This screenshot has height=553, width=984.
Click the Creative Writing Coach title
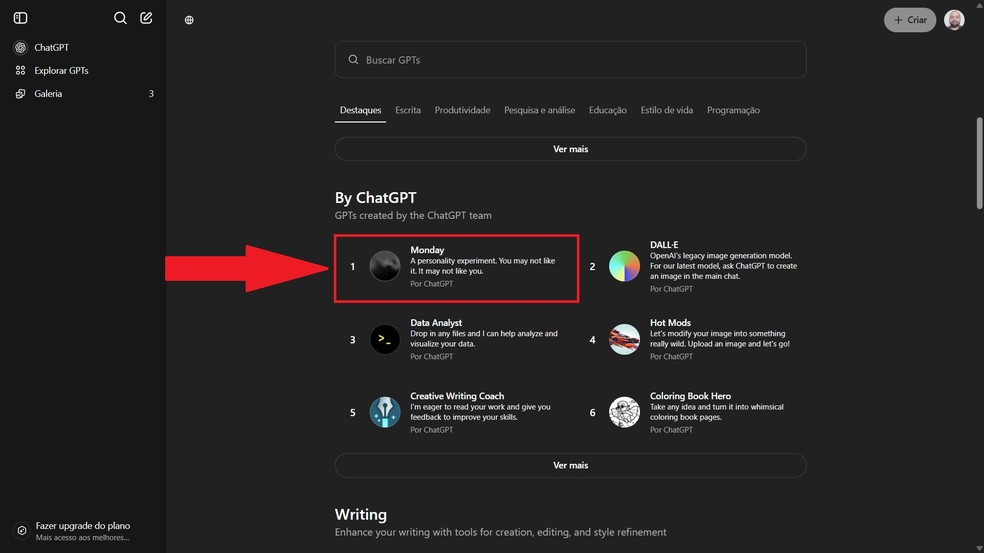click(457, 396)
